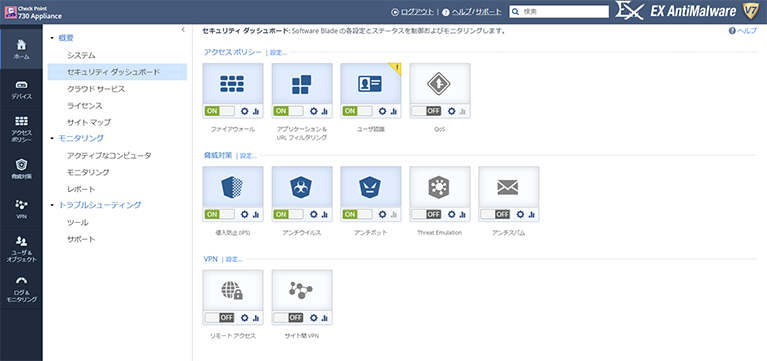Screen dimensions: 767x361
Task: Click the search input field
Action: [559, 12]
